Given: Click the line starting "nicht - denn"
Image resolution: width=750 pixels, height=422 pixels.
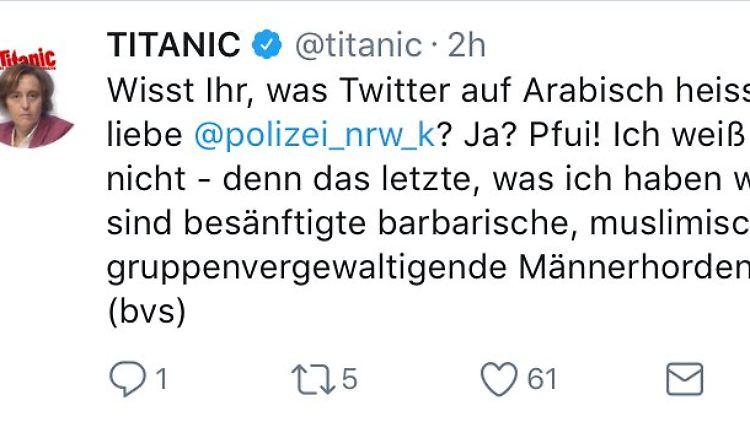Looking at the screenshot, I should (420, 180).
